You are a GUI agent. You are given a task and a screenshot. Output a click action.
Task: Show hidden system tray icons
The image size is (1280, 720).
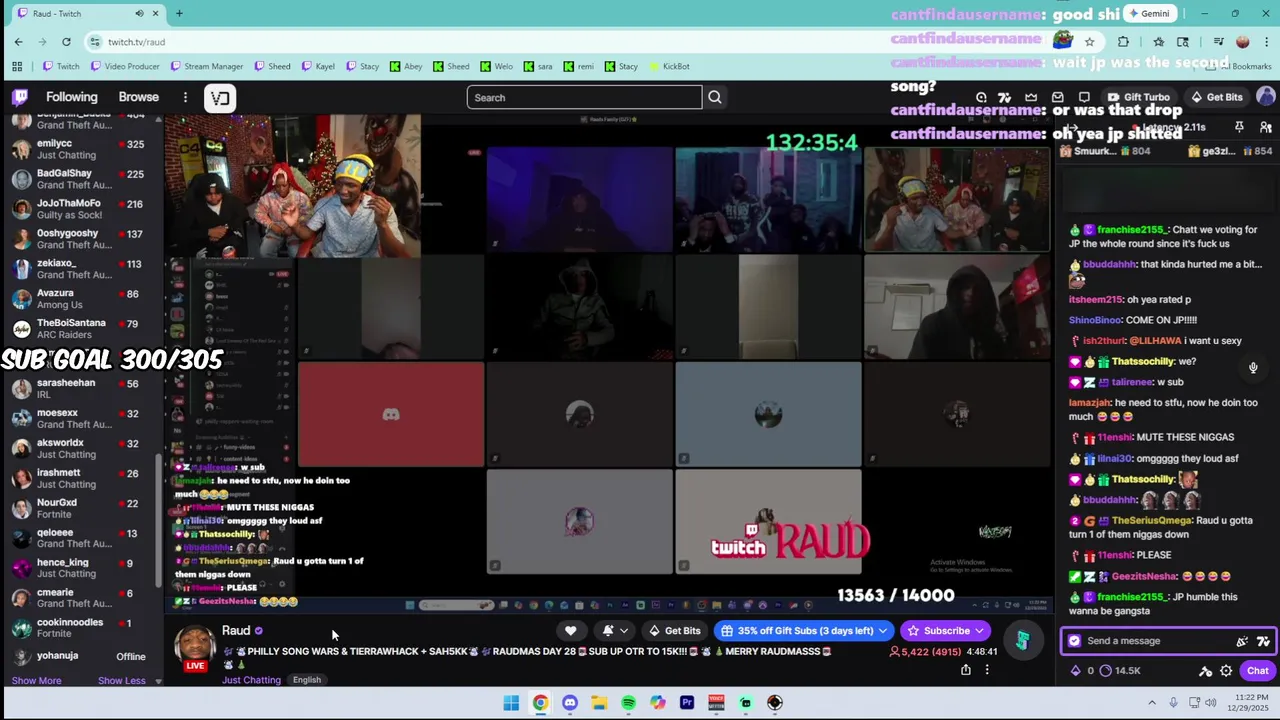tap(1152, 703)
